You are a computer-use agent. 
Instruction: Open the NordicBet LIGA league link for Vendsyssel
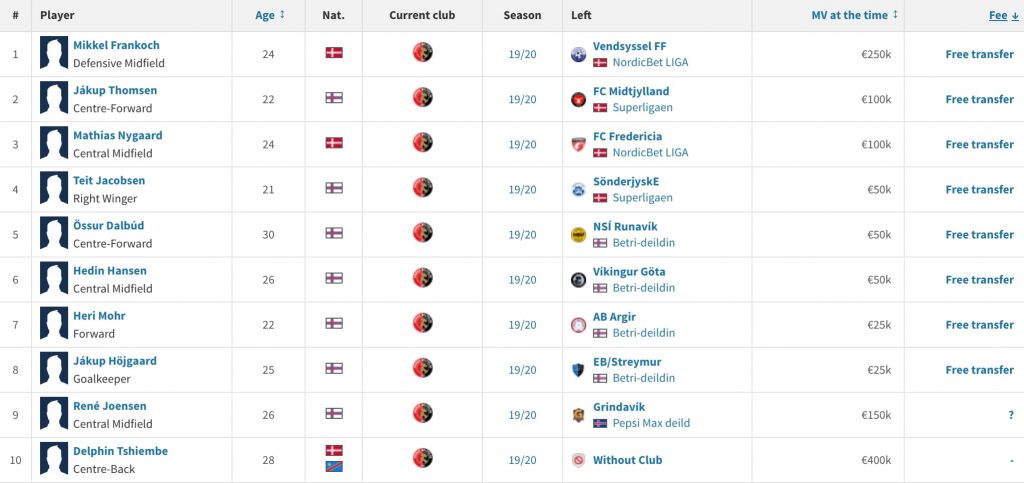point(650,63)
